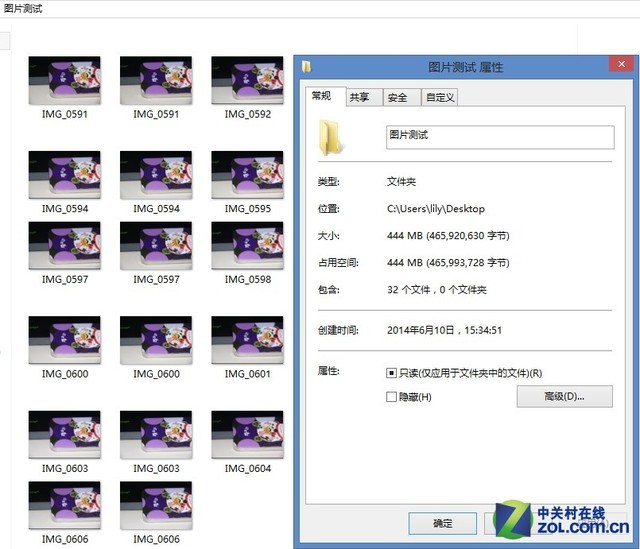Click the IMG_0598 picture thumbnail

coord(247,245)
